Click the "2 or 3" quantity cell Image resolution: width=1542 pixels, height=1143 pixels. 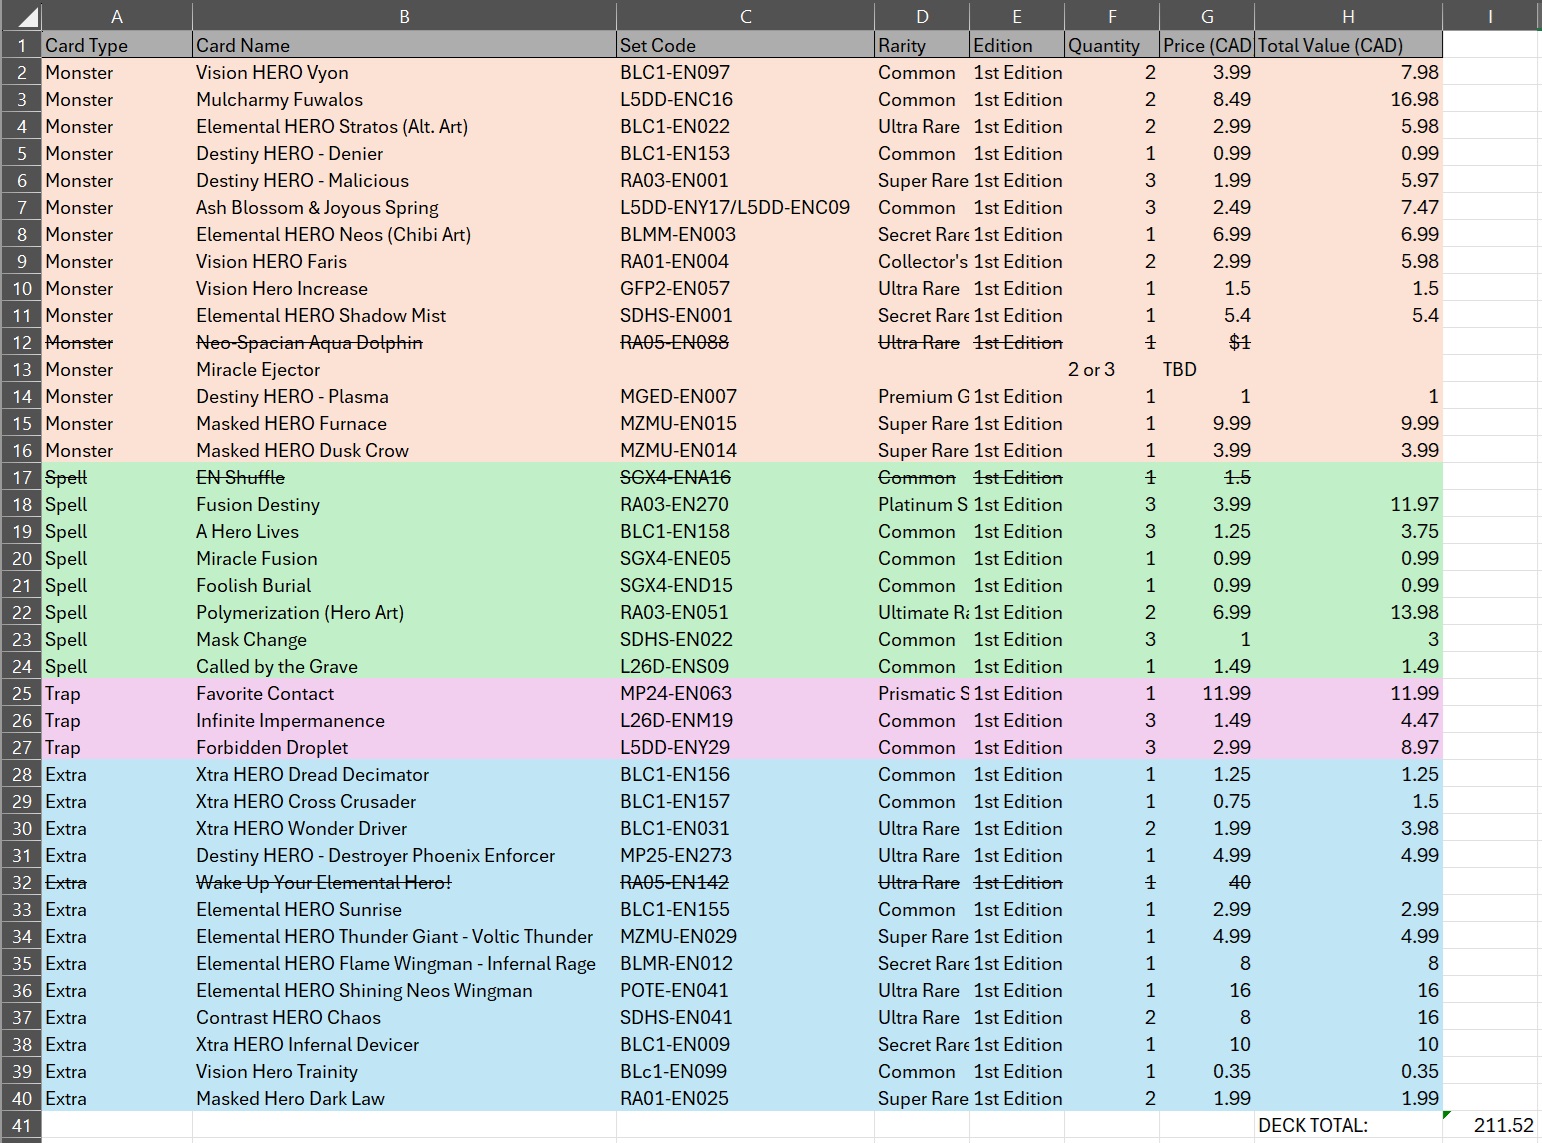click(x=1112, y=369)
